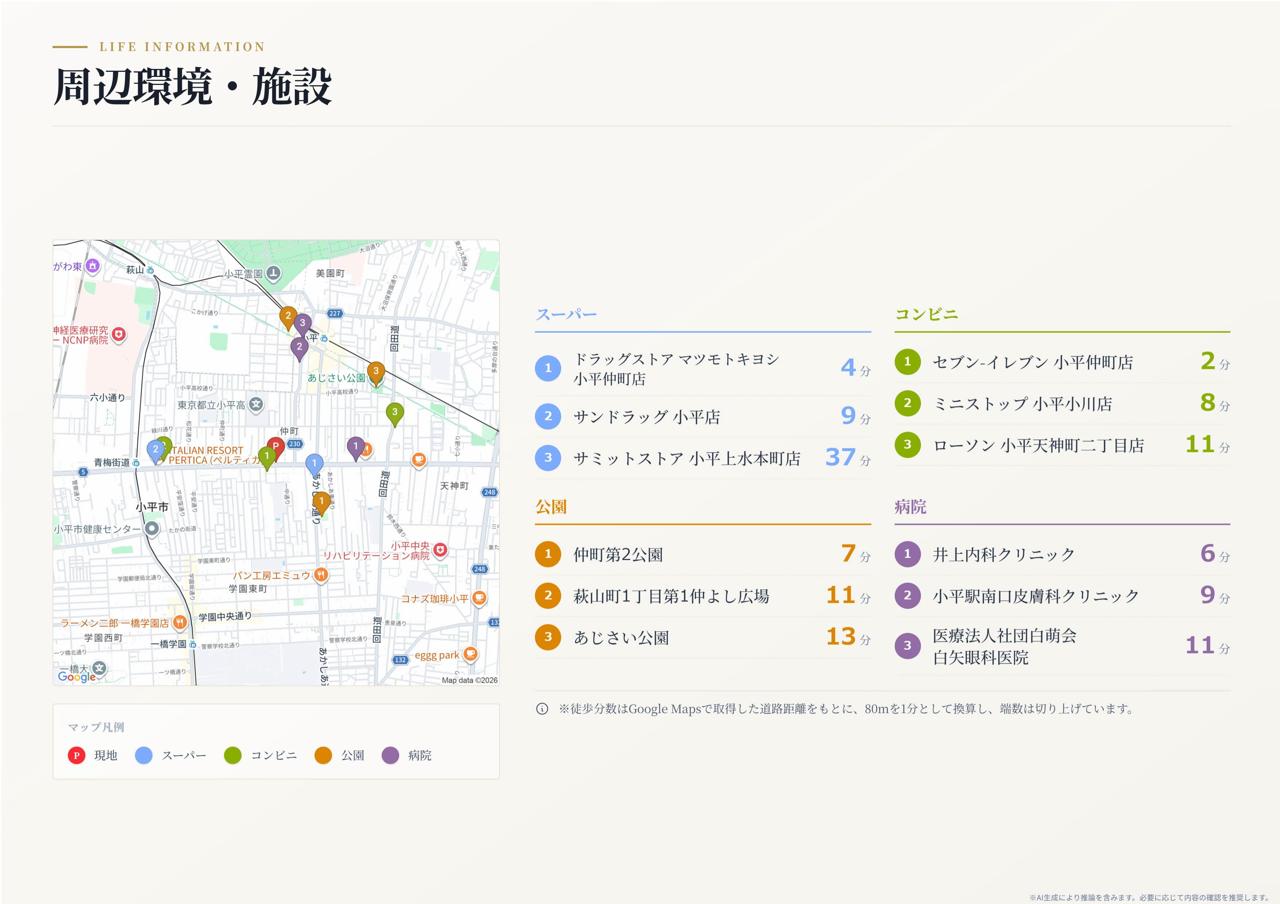The height and width of the screenshot is (904, 1280).
Task: Click the red P property marker on the map
Action: [276, 448]
